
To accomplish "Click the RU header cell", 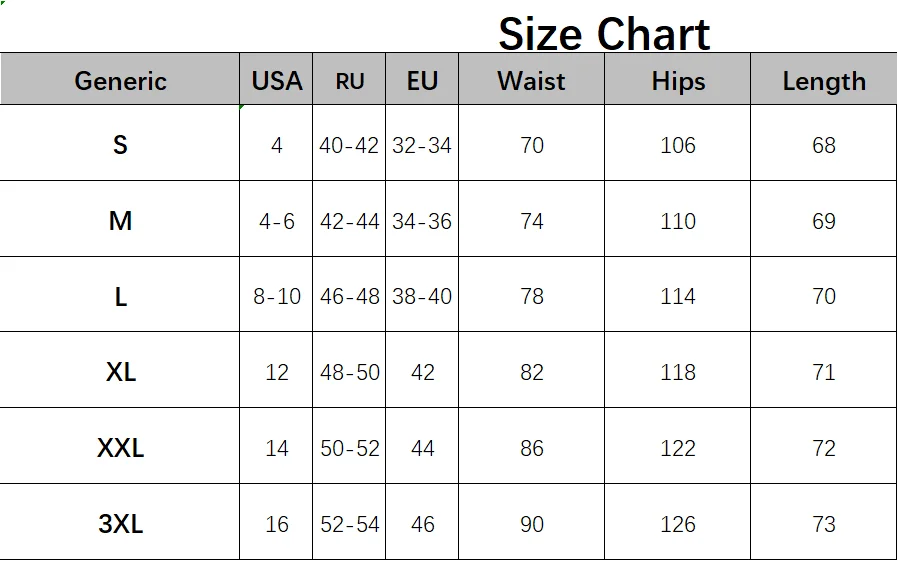I will coord(349,79).
